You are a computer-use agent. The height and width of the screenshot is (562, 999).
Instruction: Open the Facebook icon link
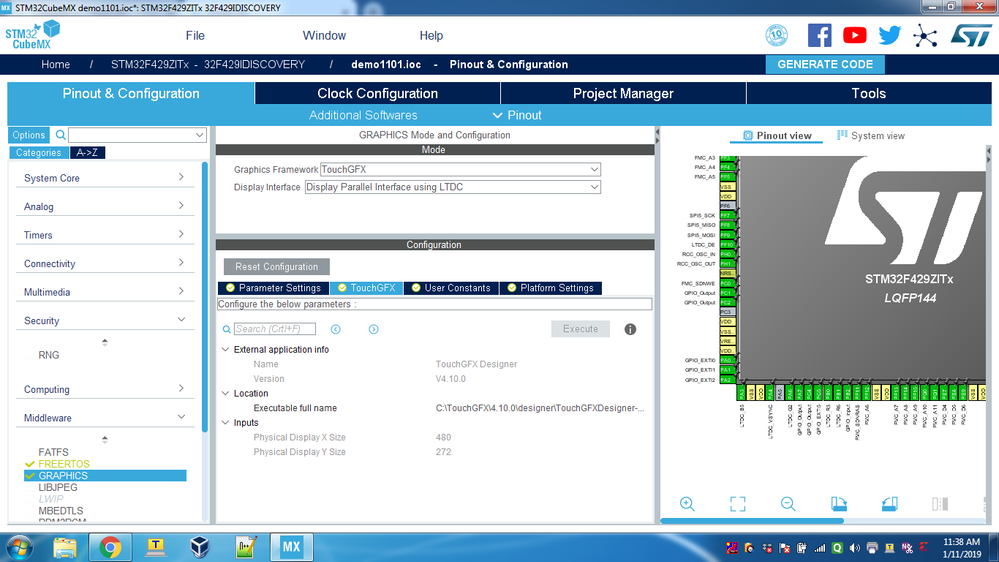pos(819,35)
